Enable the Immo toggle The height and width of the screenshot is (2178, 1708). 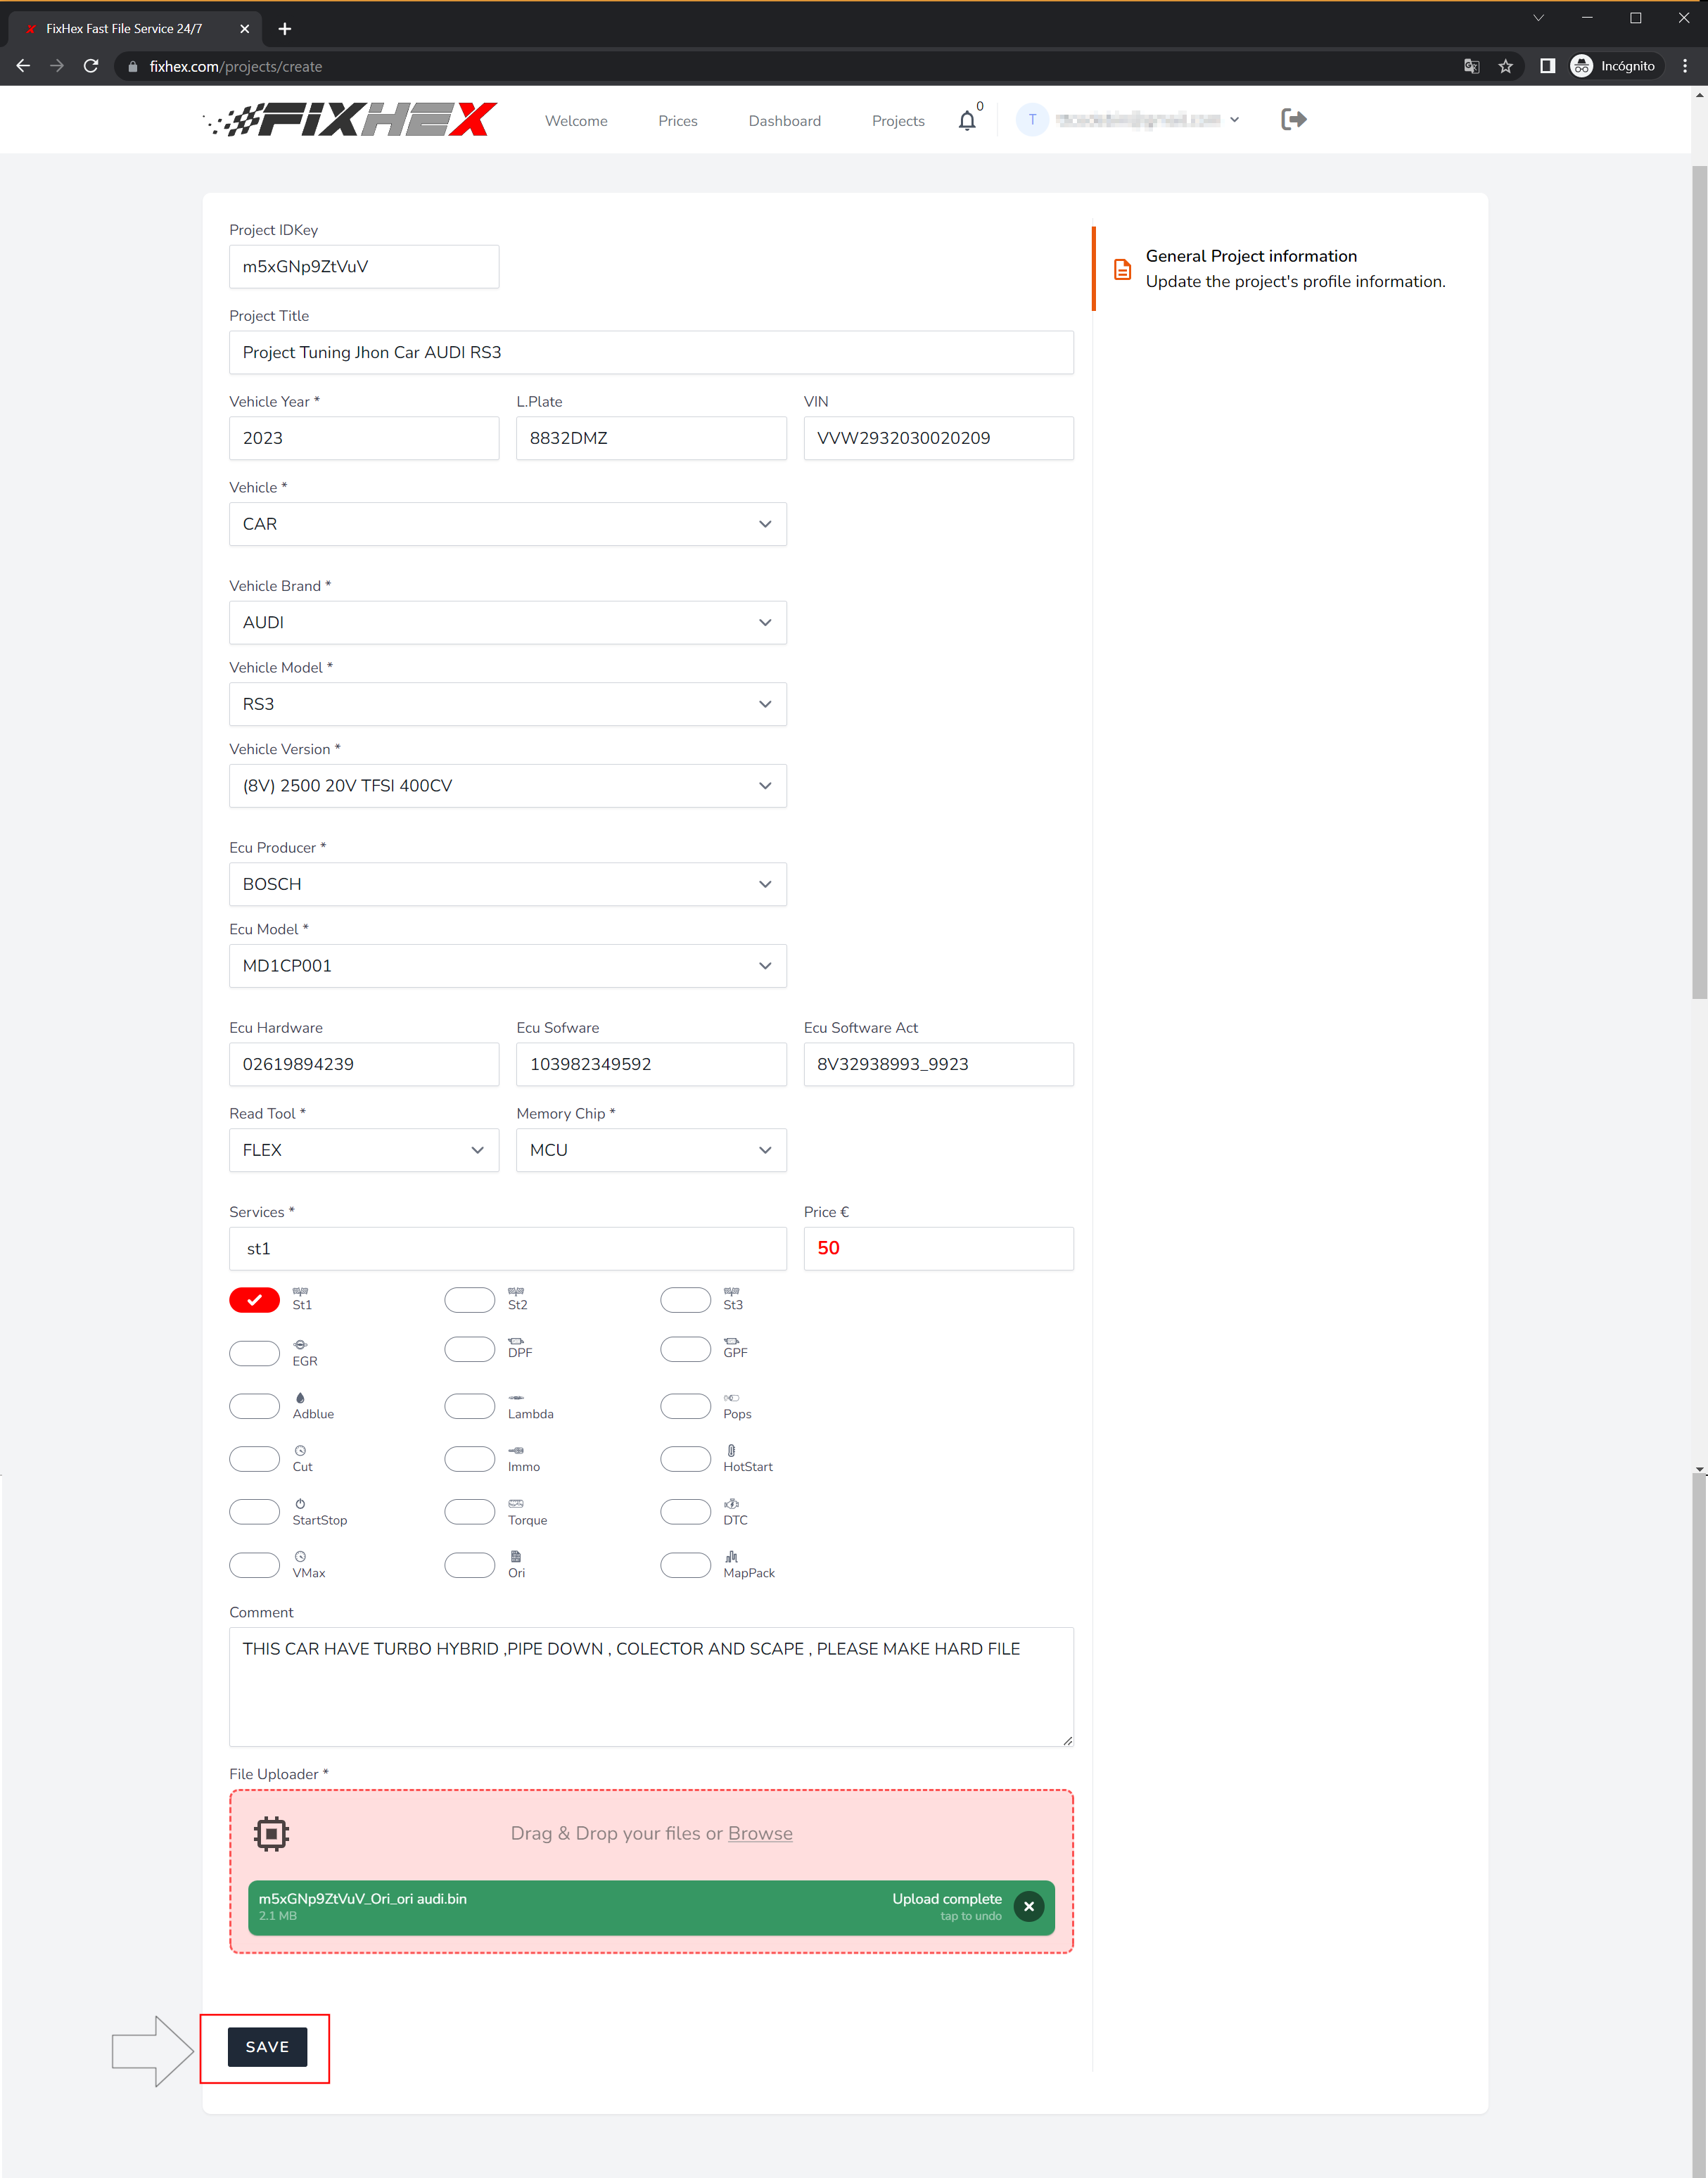coord(469,1459)
